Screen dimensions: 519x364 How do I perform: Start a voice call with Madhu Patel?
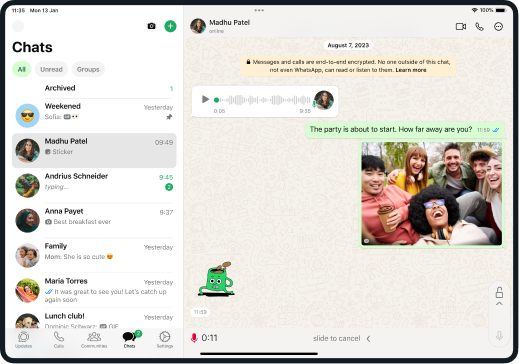(x=479, y=27)
